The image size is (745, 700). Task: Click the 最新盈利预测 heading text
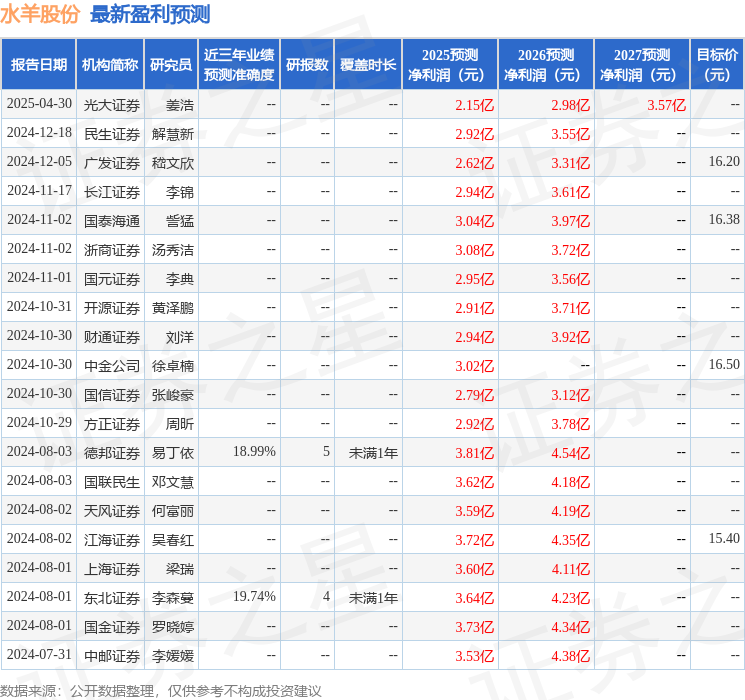(150, 14)
